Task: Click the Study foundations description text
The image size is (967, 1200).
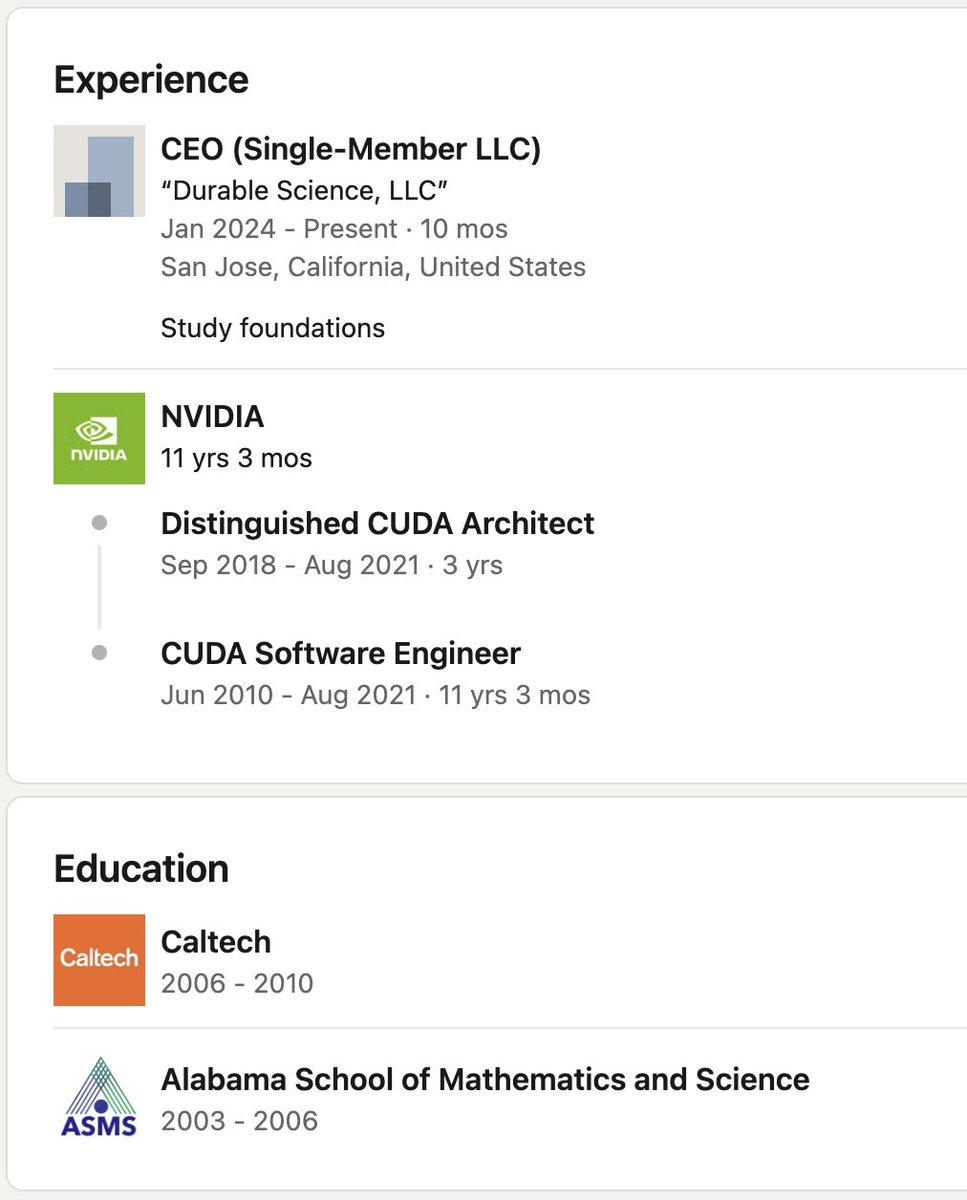Action: [x=273, y=328]
